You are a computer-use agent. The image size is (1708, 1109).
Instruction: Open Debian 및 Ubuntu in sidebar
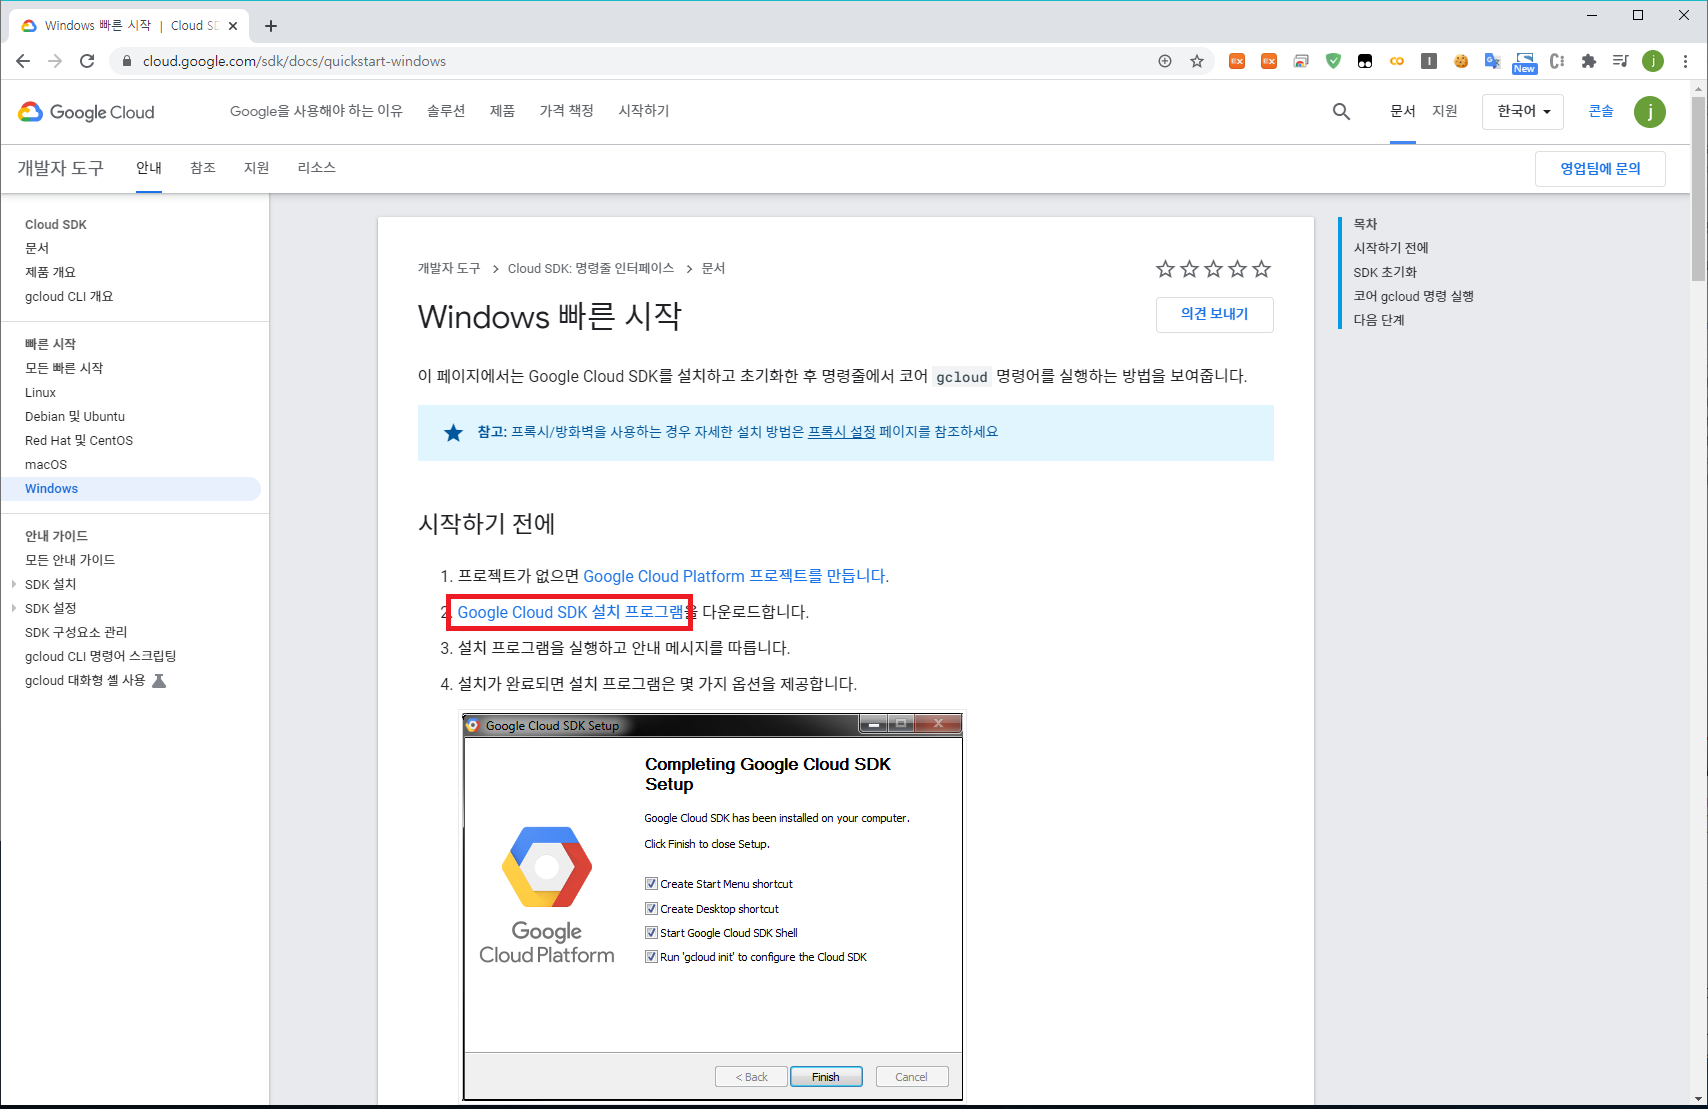pyautogui.click(x=75, y=417)
